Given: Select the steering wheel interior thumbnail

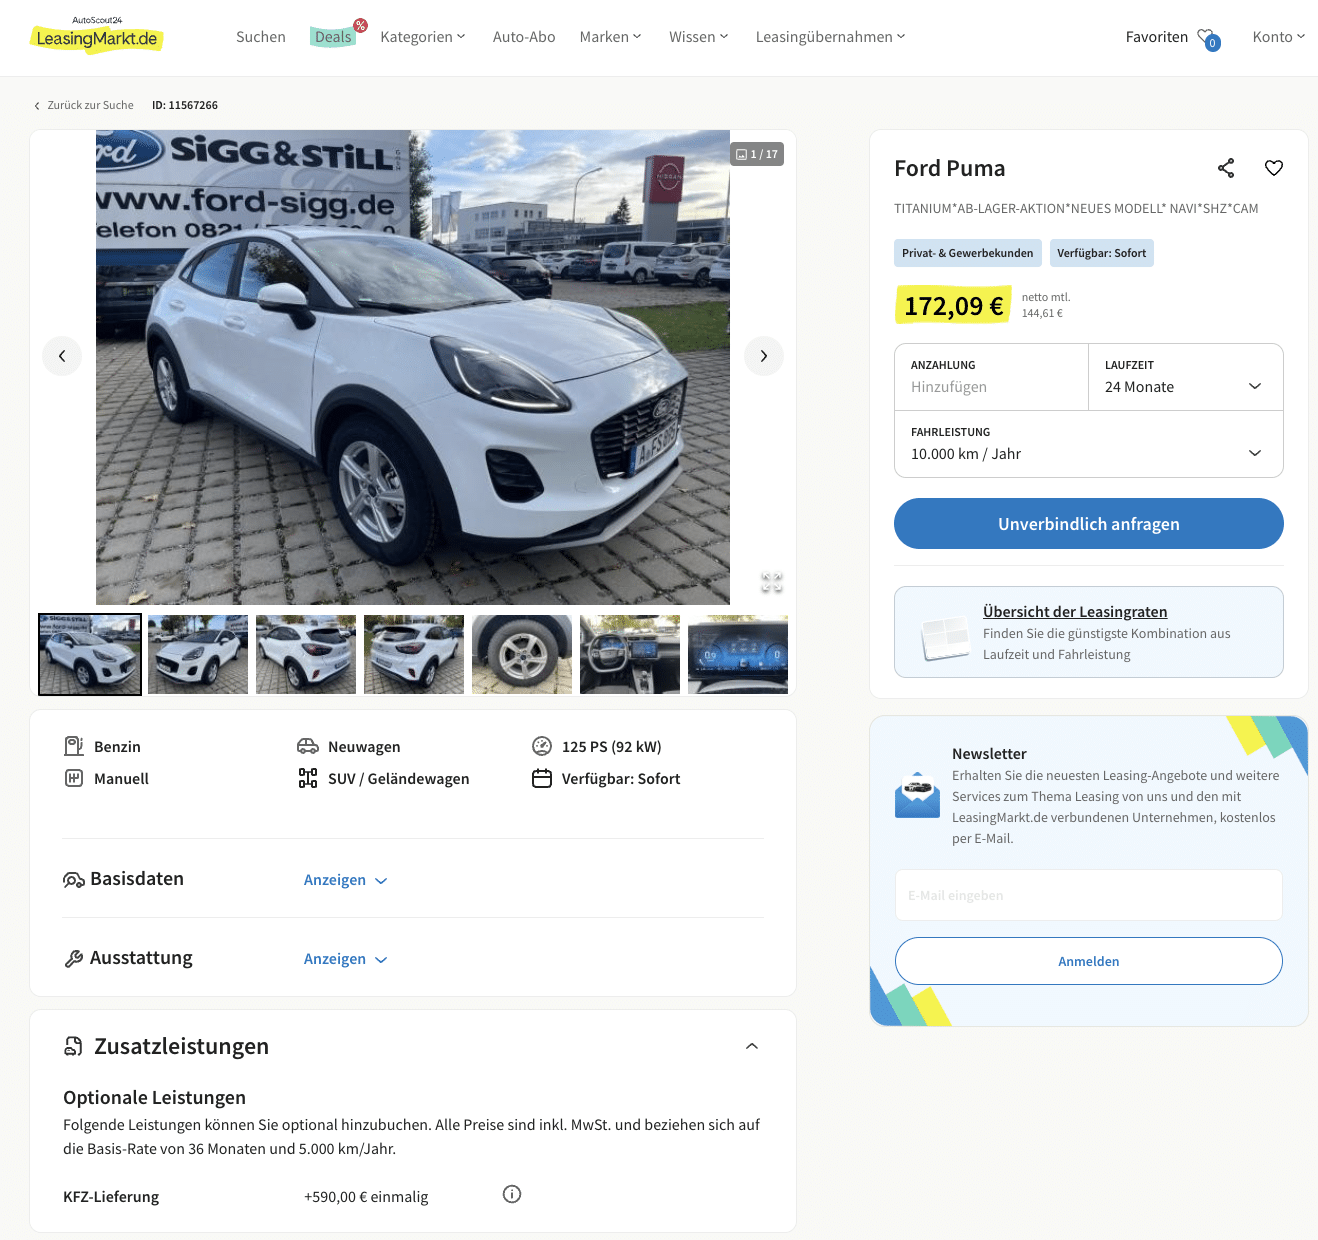Looking at the screenshot, I should pos(630,654).
